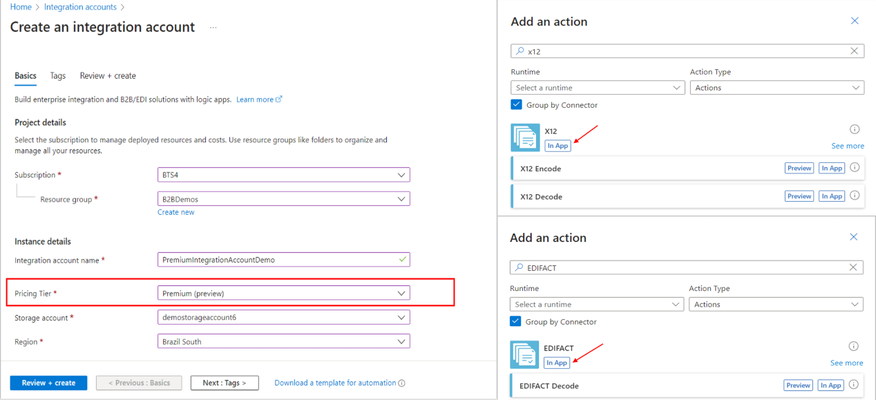Click the In App badge under EDIFACT
This screenshot has height=400, width=876.
point(556,363)
